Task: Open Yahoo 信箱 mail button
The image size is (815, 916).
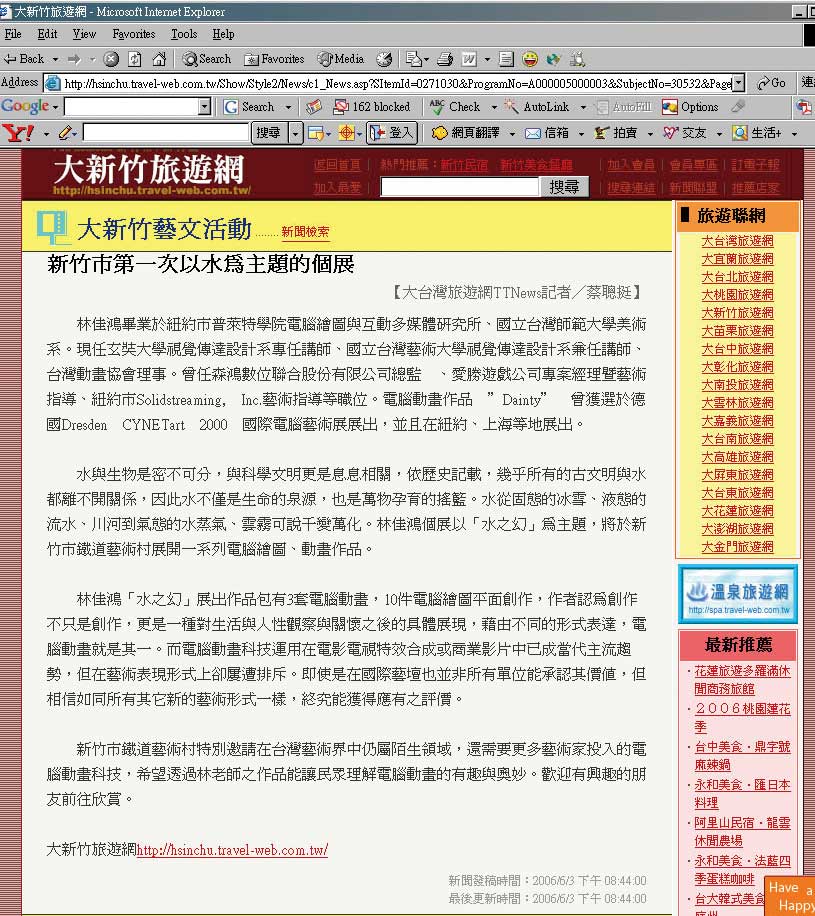Action: click(547, 133)
